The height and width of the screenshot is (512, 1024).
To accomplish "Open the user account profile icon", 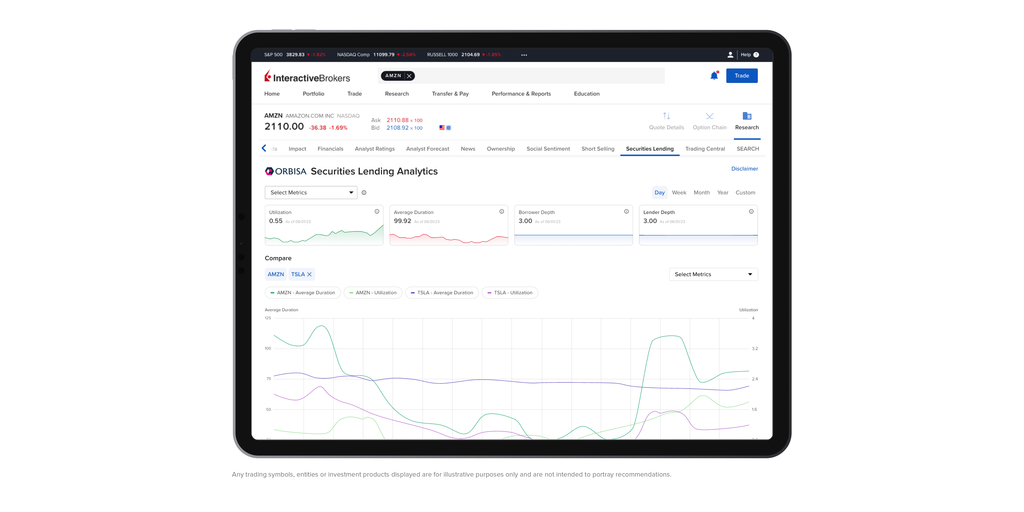I will click(730, 55).
